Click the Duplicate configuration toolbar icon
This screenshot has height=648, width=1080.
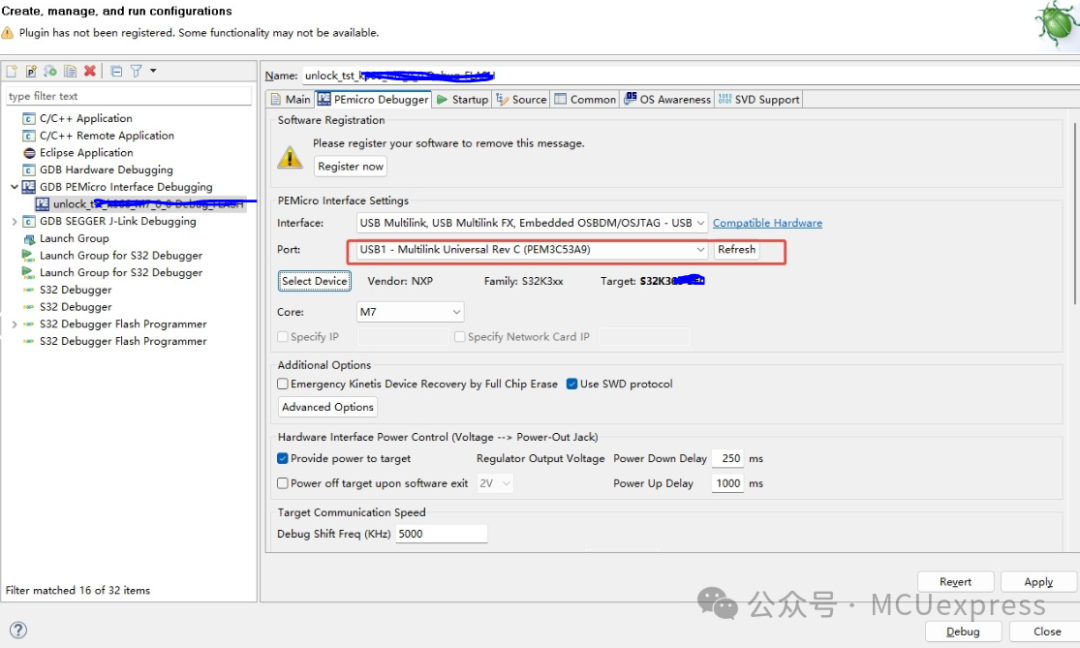(70, 71)
